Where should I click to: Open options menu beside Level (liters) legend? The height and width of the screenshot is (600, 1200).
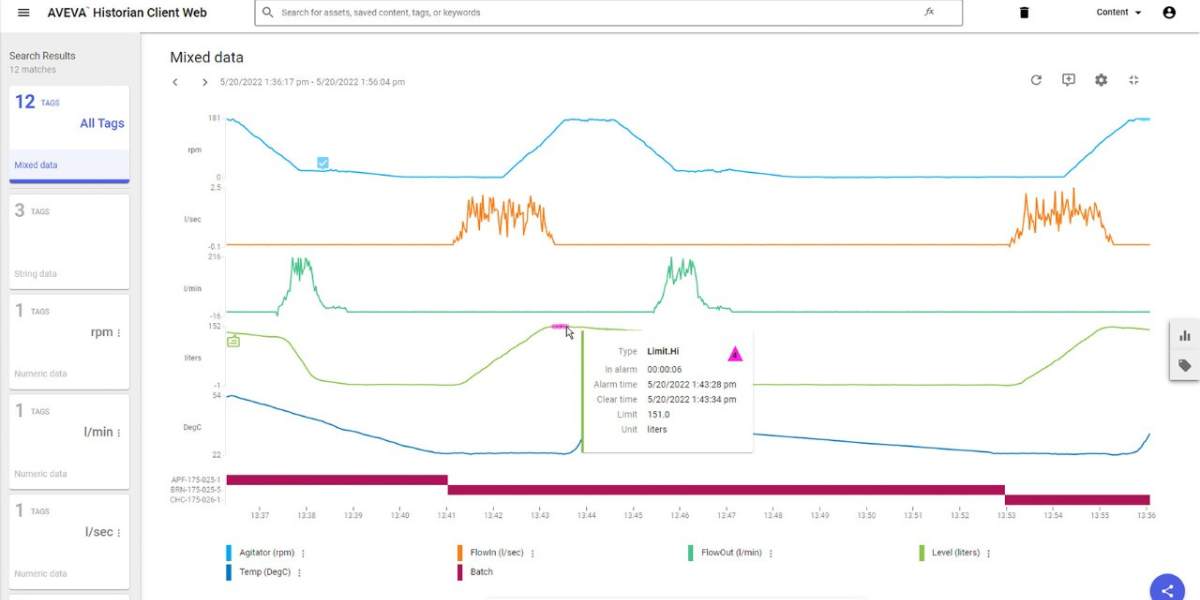point(990,553)
